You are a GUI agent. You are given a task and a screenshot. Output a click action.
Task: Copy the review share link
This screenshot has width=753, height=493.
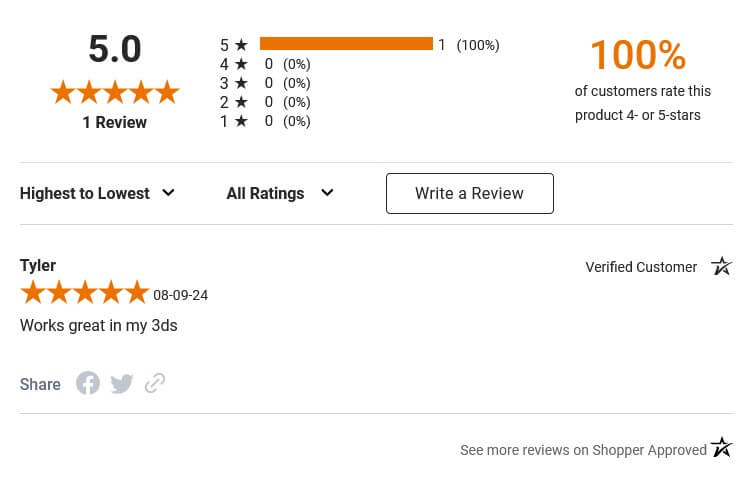click(155, 383)
